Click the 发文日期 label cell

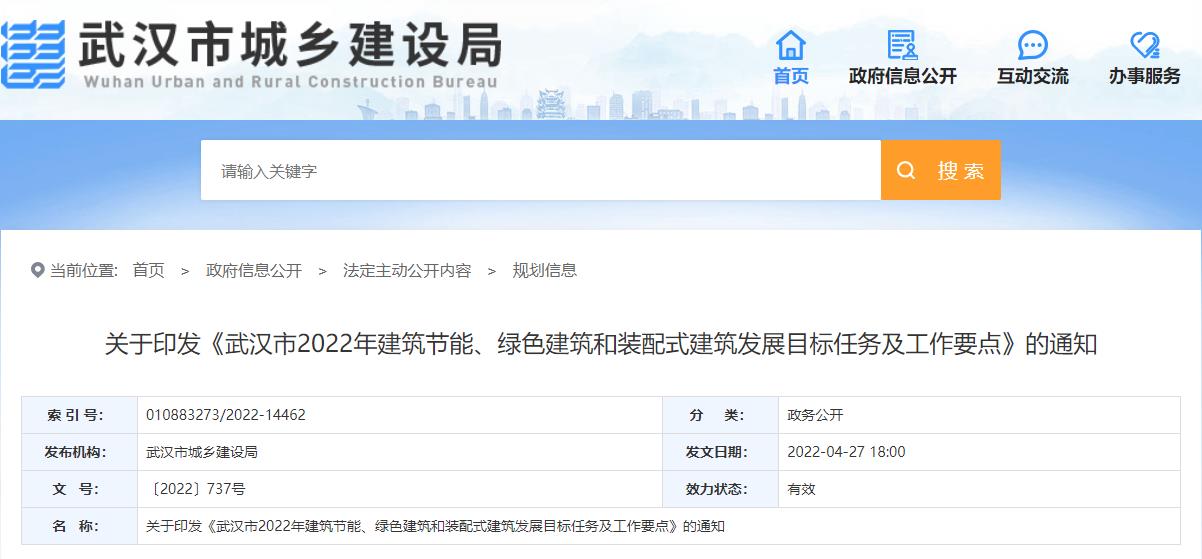[720, 452]
